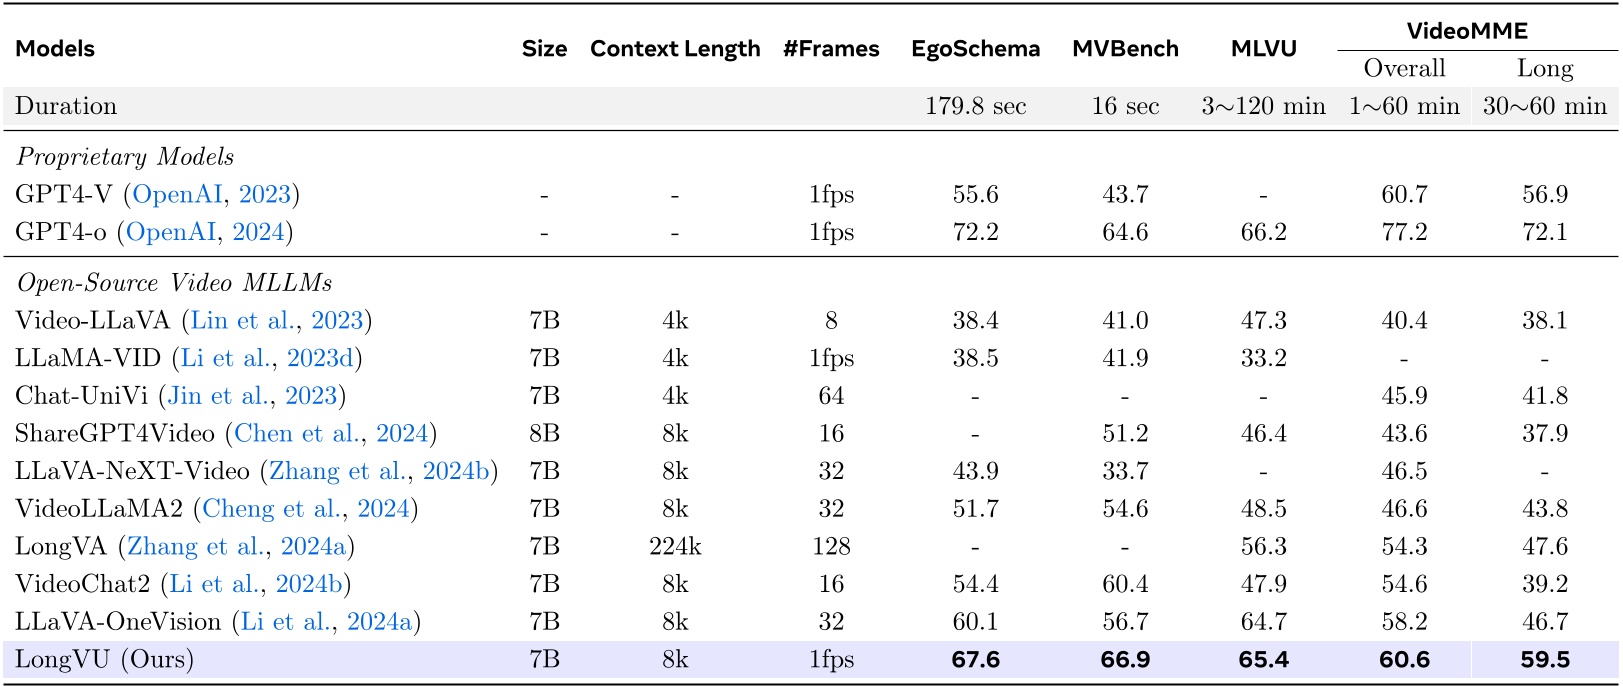Open the Li et al., 2024b VideoChat2 citation

pos(255,584)
